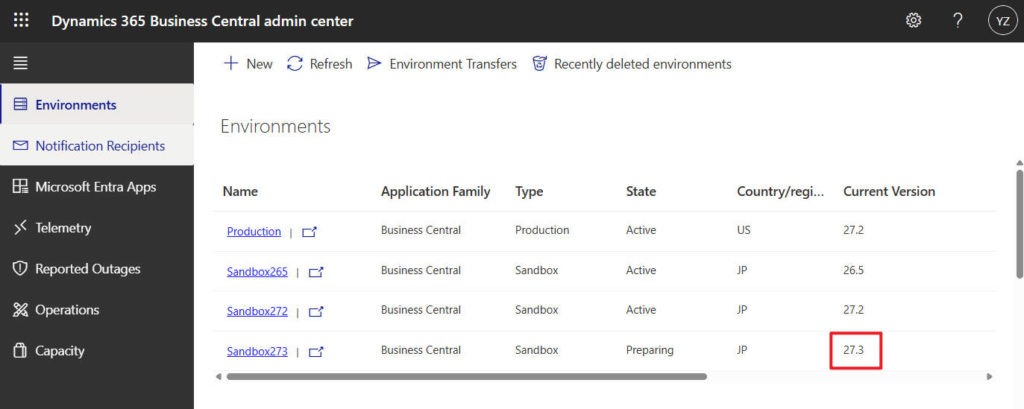This screenshot has width=1024, height=409.
Task: Click the help question mark icon
Action: [957, 20]
